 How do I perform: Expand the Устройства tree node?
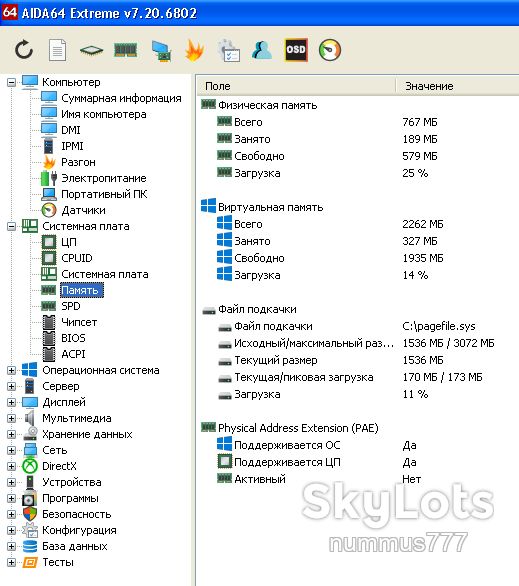tap(12, 482)
